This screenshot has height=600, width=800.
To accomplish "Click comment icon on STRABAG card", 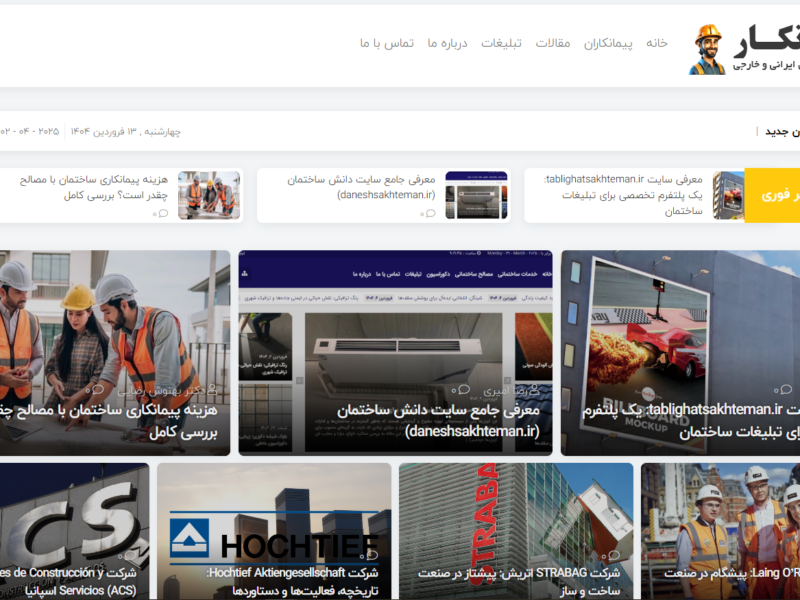I will [614, 555].
